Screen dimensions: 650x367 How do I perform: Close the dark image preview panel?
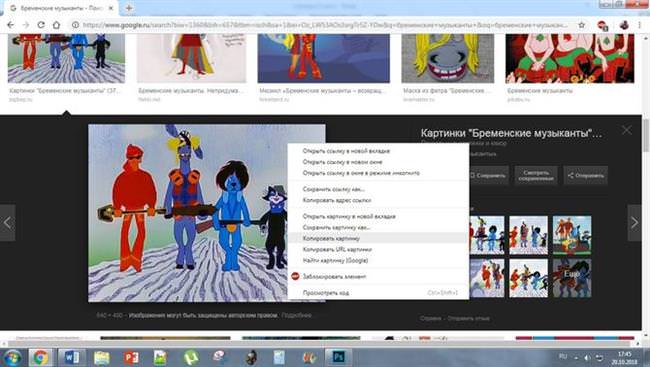626,130
